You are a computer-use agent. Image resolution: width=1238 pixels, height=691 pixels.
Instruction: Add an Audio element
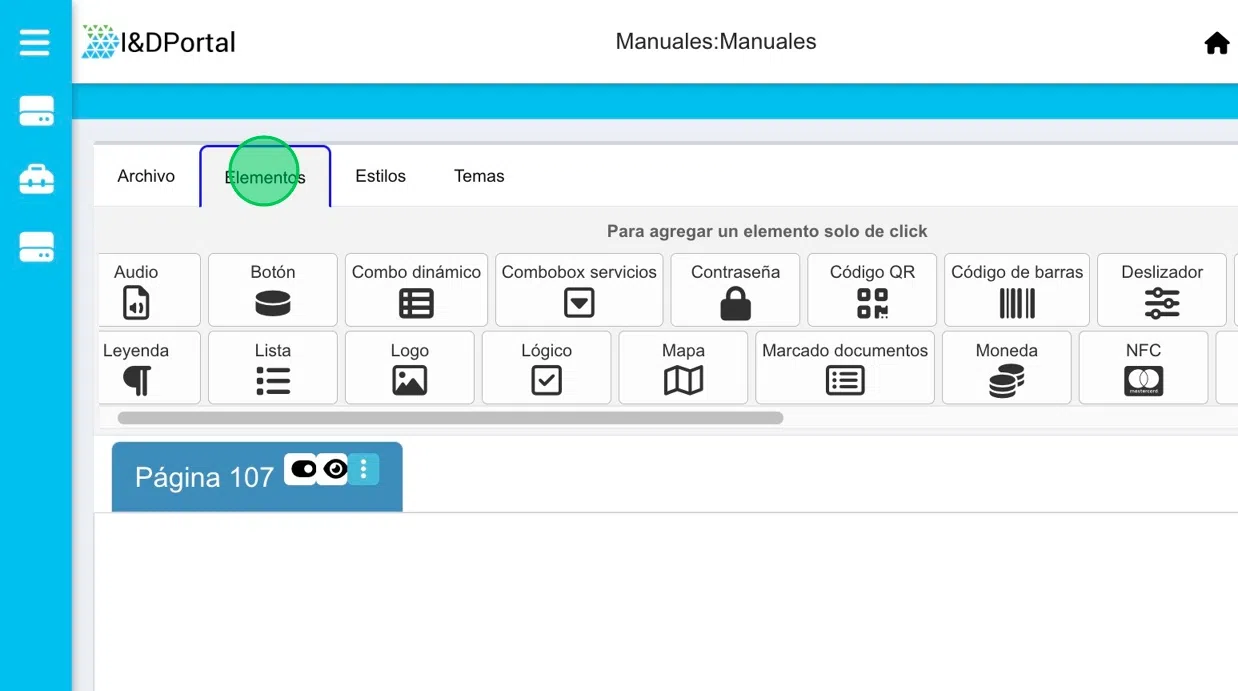click(137, 290)
